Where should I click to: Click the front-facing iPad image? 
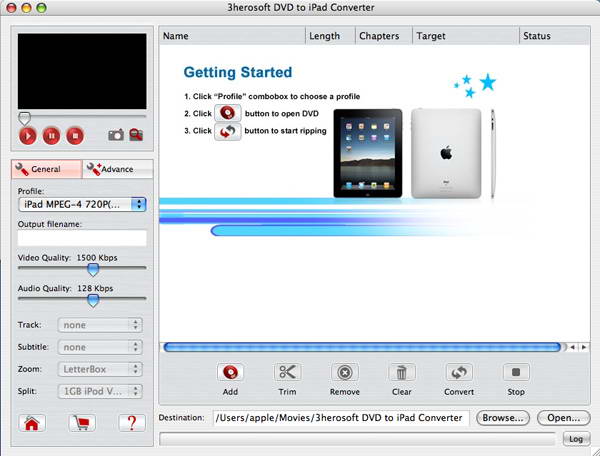coord(368,153)
